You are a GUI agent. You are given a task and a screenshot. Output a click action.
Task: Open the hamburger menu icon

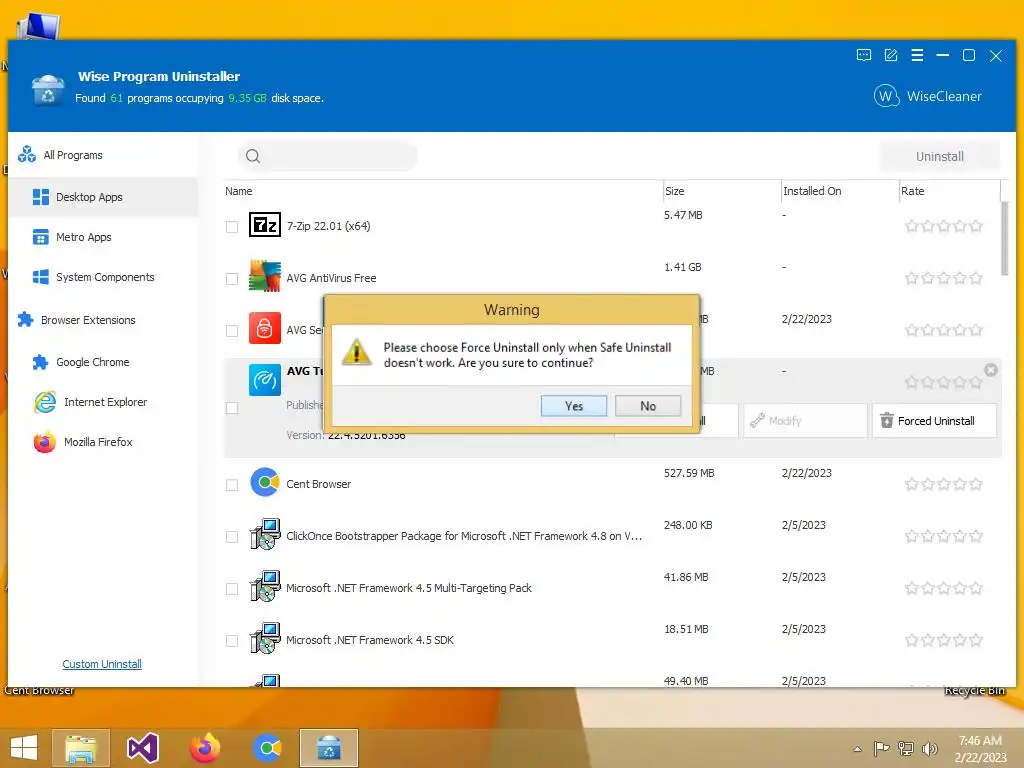[x=917, y=56]
